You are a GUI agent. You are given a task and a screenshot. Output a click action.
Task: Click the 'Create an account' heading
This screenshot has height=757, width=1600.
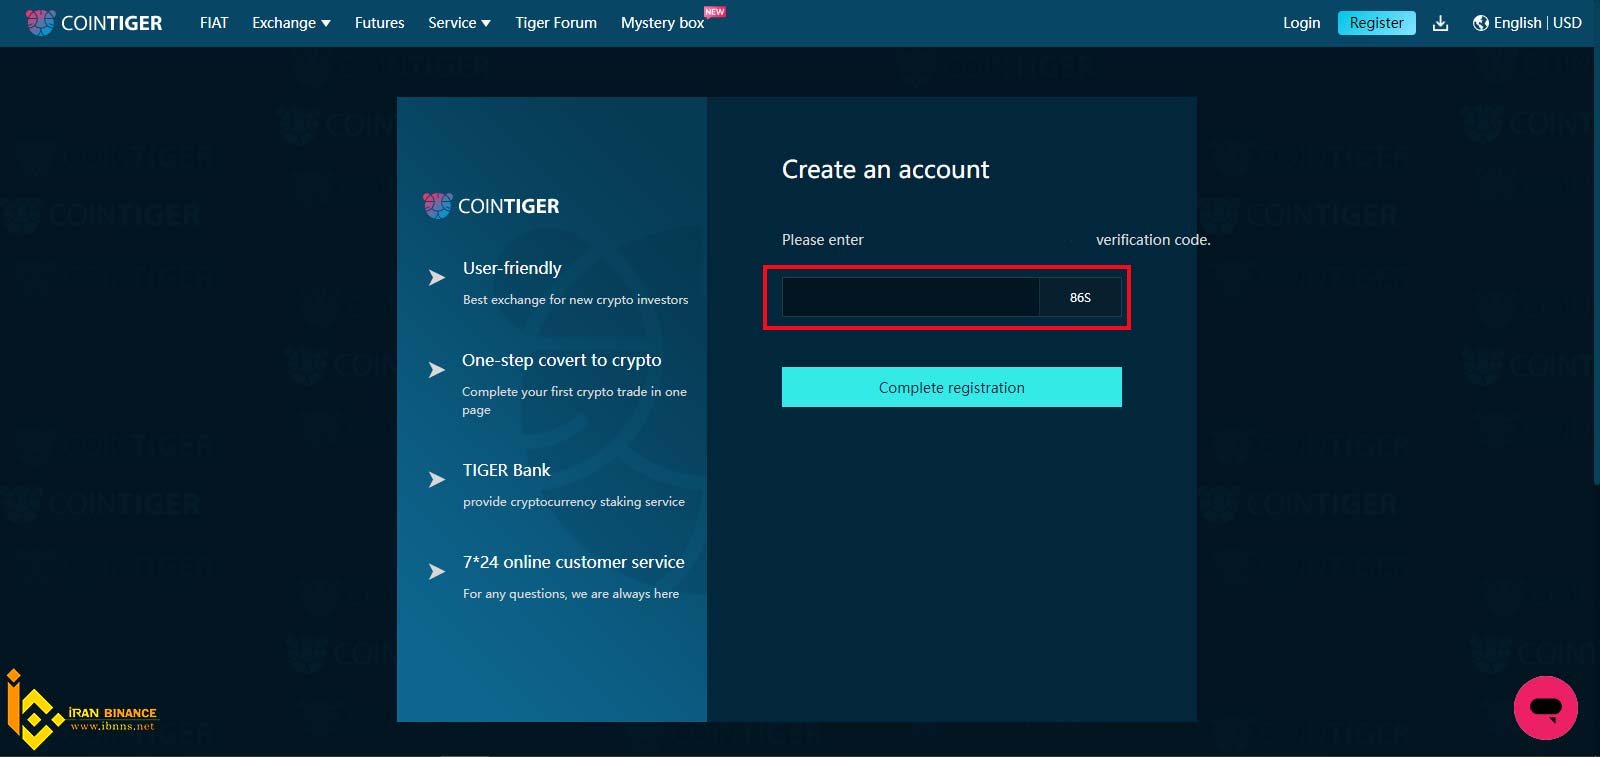[x=885, y=170]
